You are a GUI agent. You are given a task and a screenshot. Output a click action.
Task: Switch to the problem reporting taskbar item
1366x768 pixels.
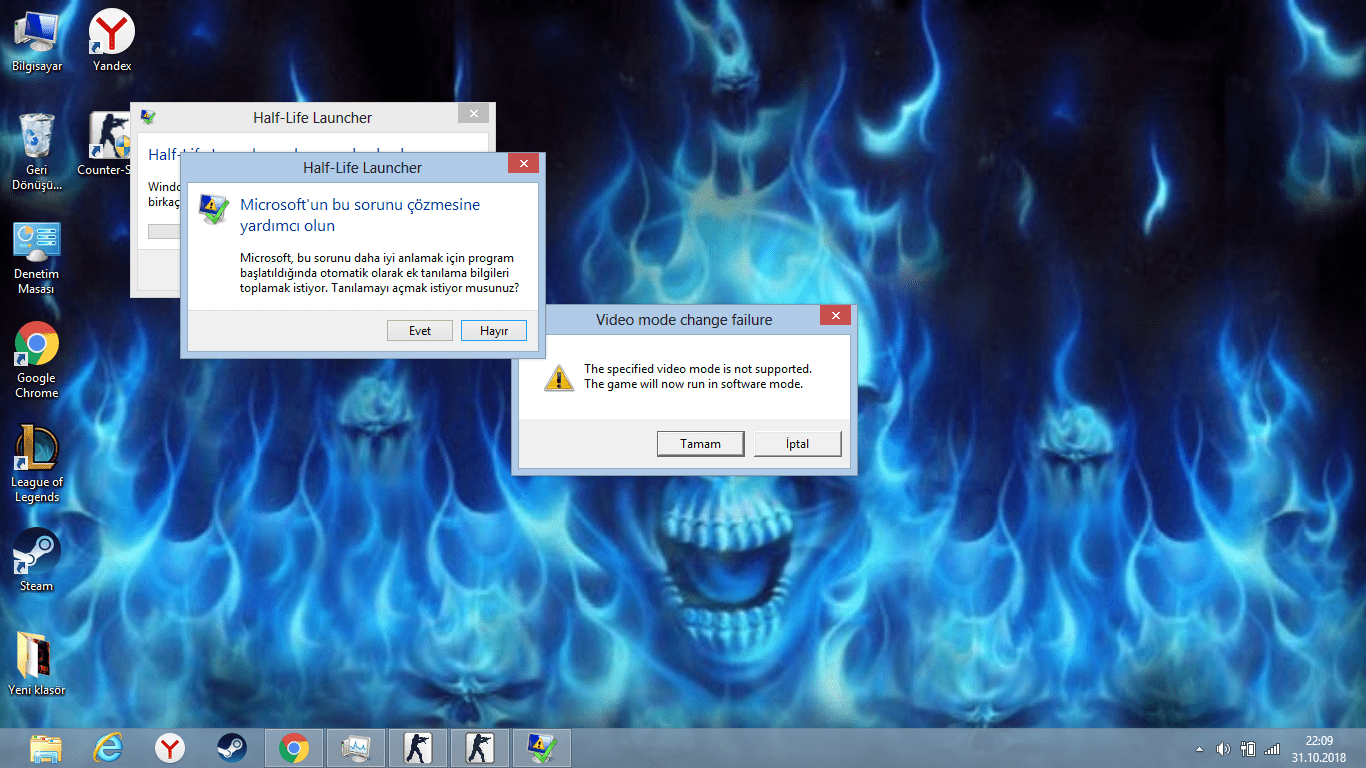(x=542, y=748)
